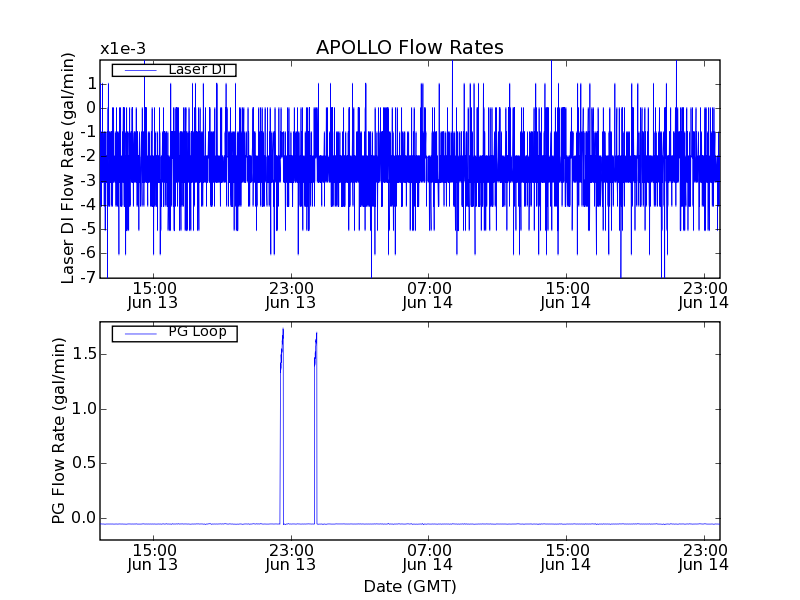Click the 'Laser DI Flow Rate (gal/min)' axis label
Image resolution: width=800 pixels, height=600 pixels.
[67, 168]
